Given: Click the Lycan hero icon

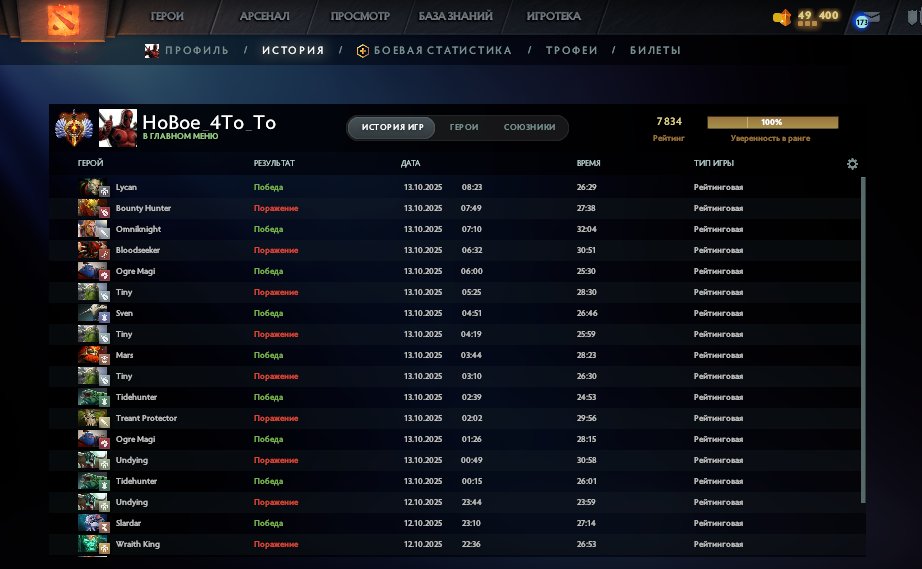Looking at the screenshot, I should pyautogui.click(x=92, y=187).
